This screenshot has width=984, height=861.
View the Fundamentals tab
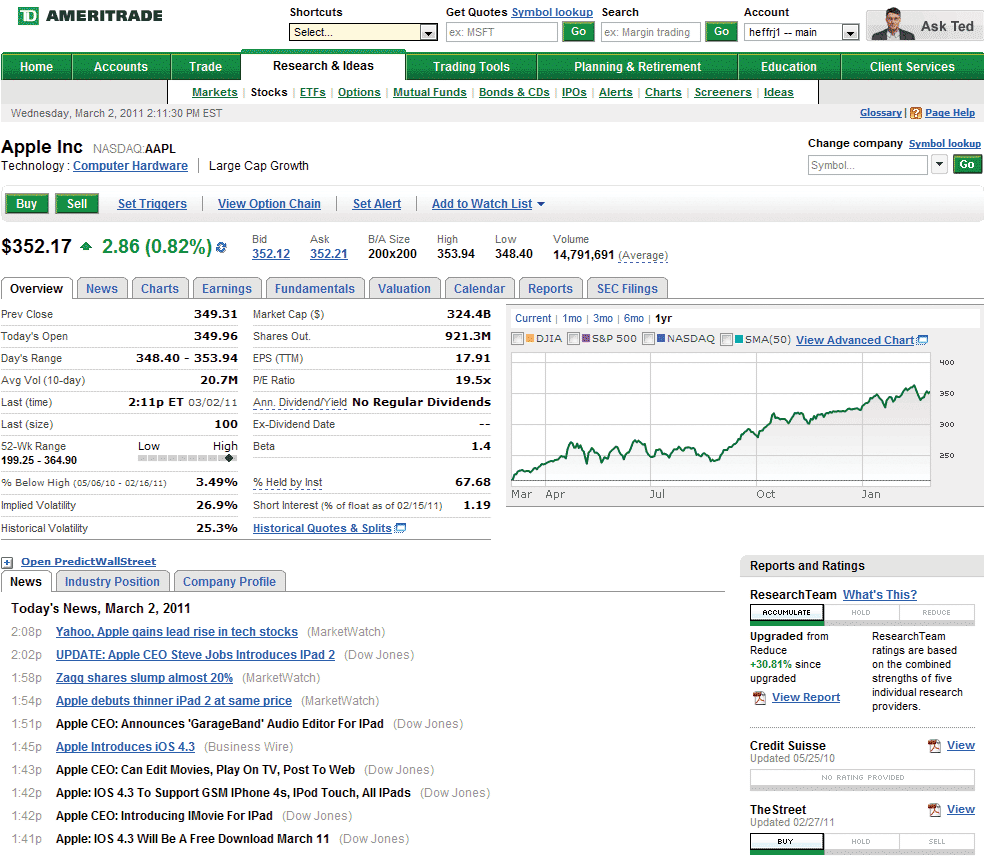[314, 289]
